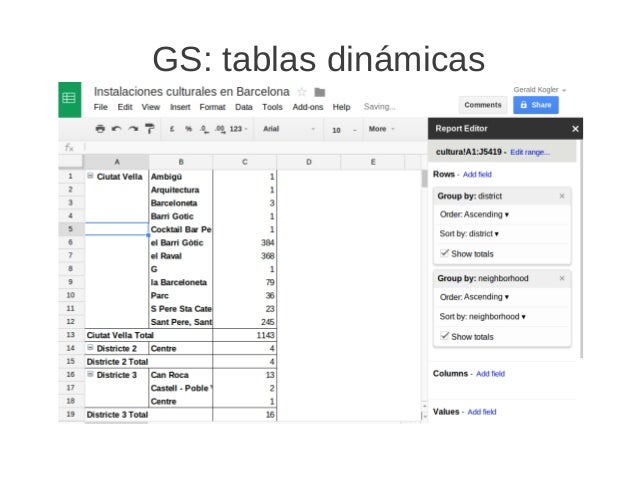Click the formula bar input

pyautogui.click(x=254, y=147)
